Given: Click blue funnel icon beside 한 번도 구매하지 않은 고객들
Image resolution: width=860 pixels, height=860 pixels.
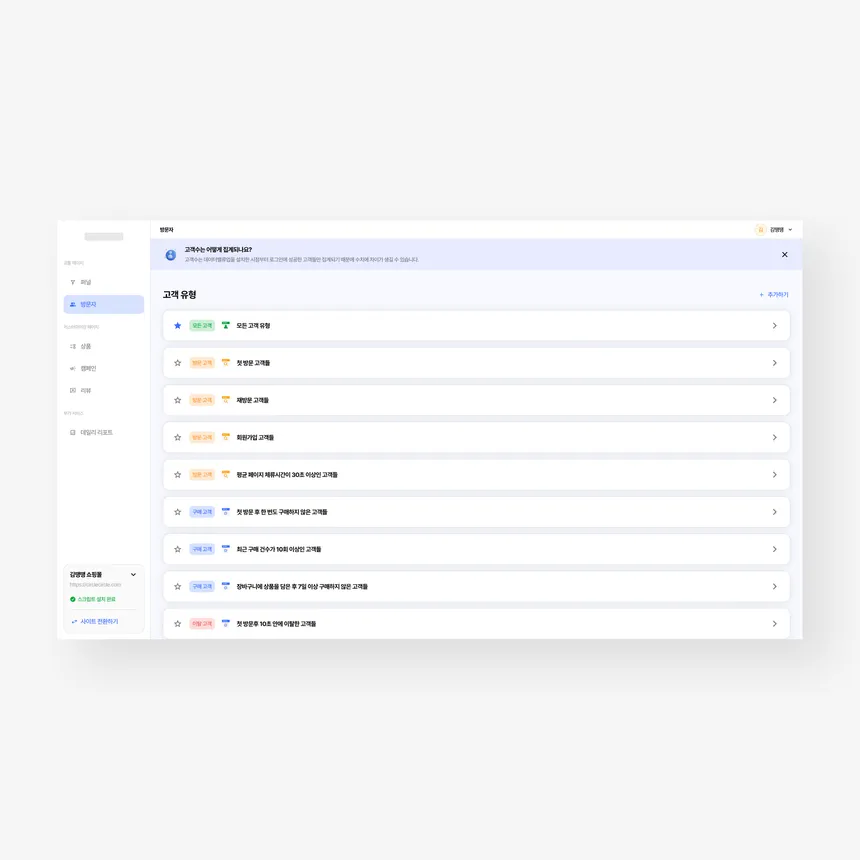Looking at the screenshot, I should (225, 512).
